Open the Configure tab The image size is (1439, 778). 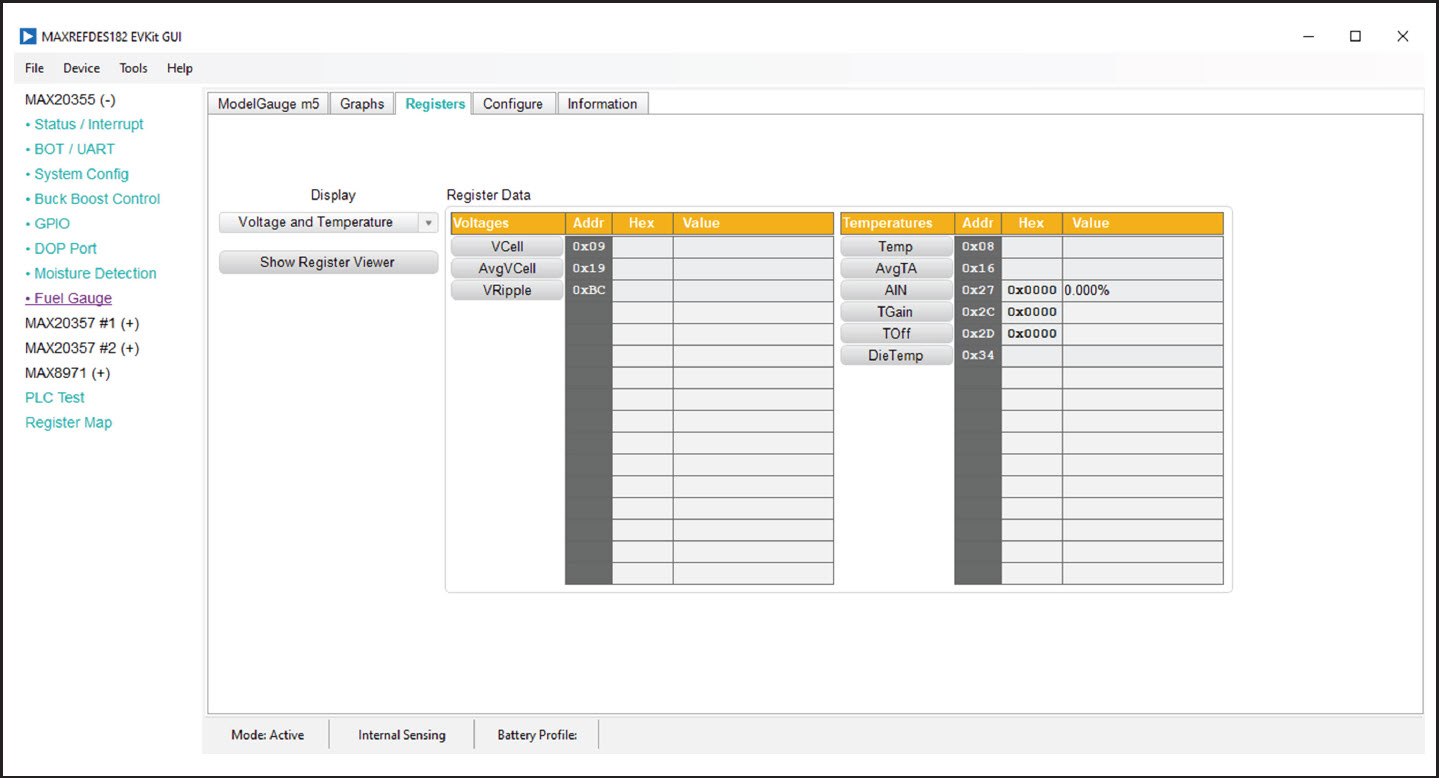point(512,104)
